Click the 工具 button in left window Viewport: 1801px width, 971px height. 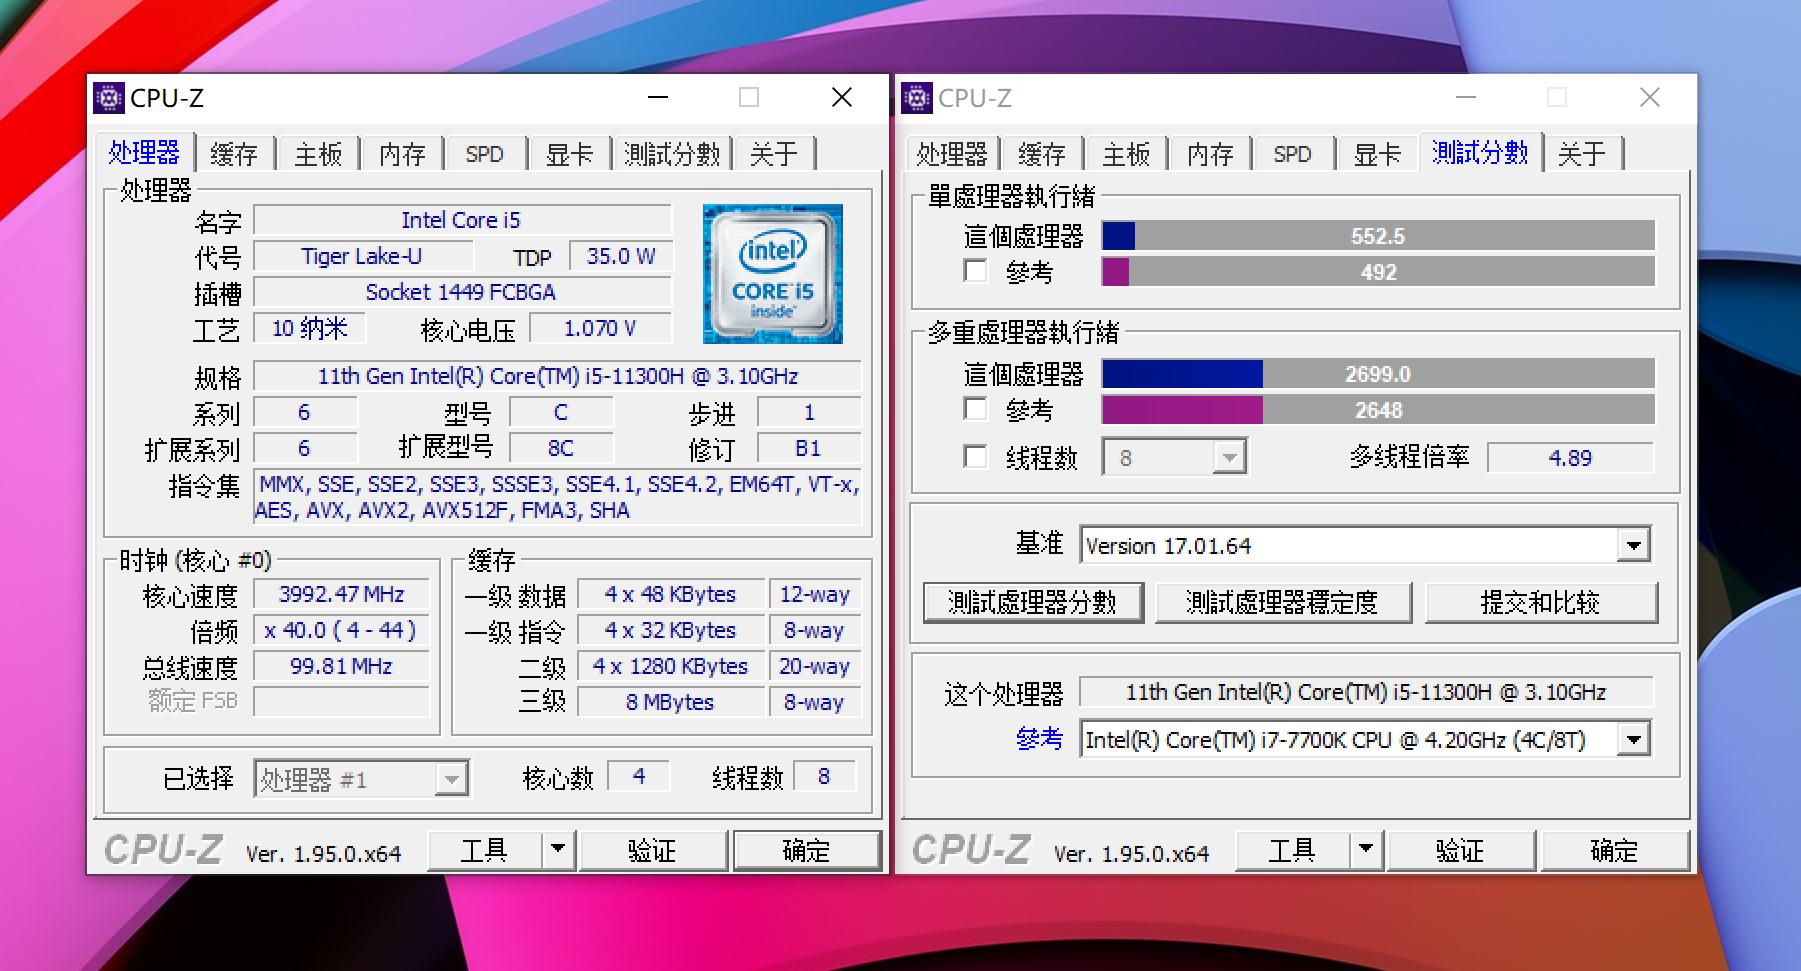(x=485, y=850)
